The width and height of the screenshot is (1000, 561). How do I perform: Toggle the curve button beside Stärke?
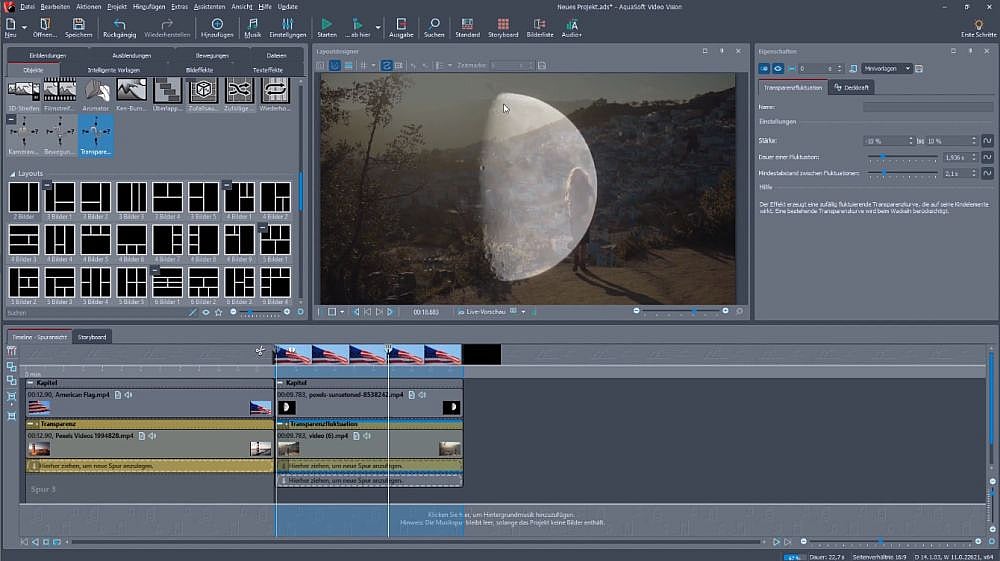point(986,141)
